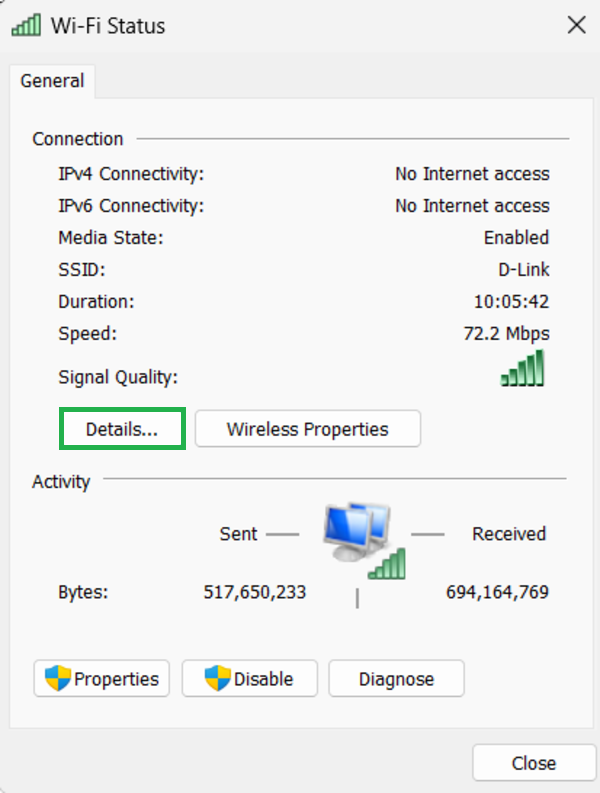Click the Wi-Fi Status title text
The height and width of the screenshot is (793, 600).
click(x=107, y=25)
